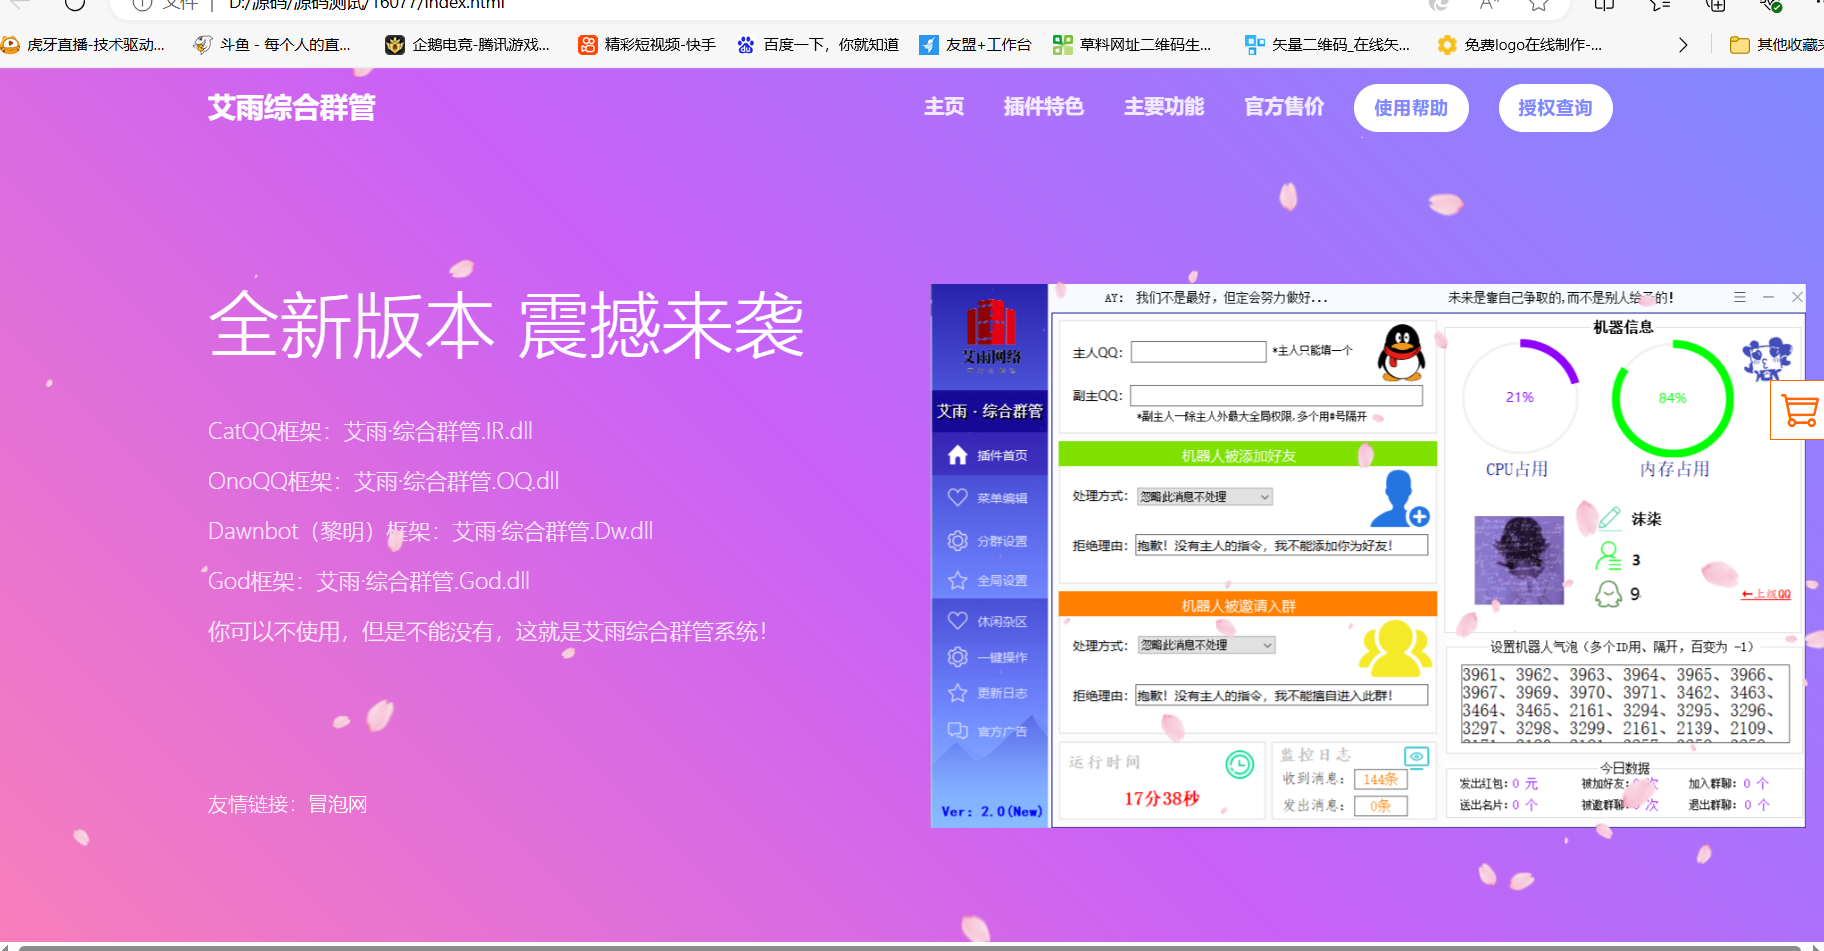Select 官方广告 in the app sidebar

click(989, 731)
